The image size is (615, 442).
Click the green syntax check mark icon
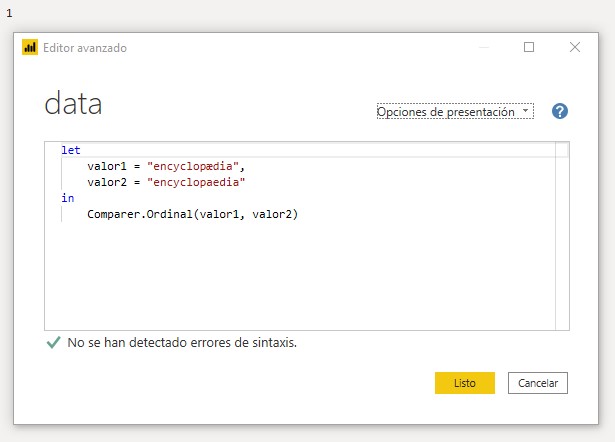(53, 342)
